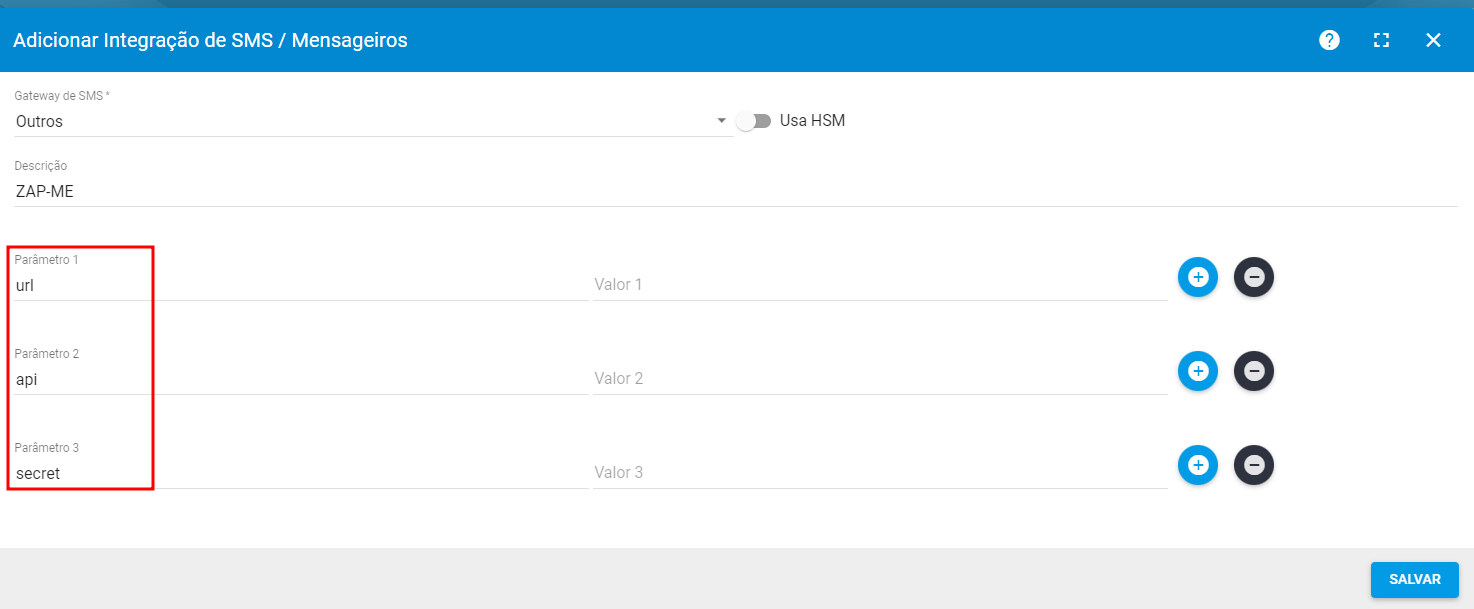Edit the Descrição field with ZAP-ME
Viewport: 1474px width, 609px height.
736,192
